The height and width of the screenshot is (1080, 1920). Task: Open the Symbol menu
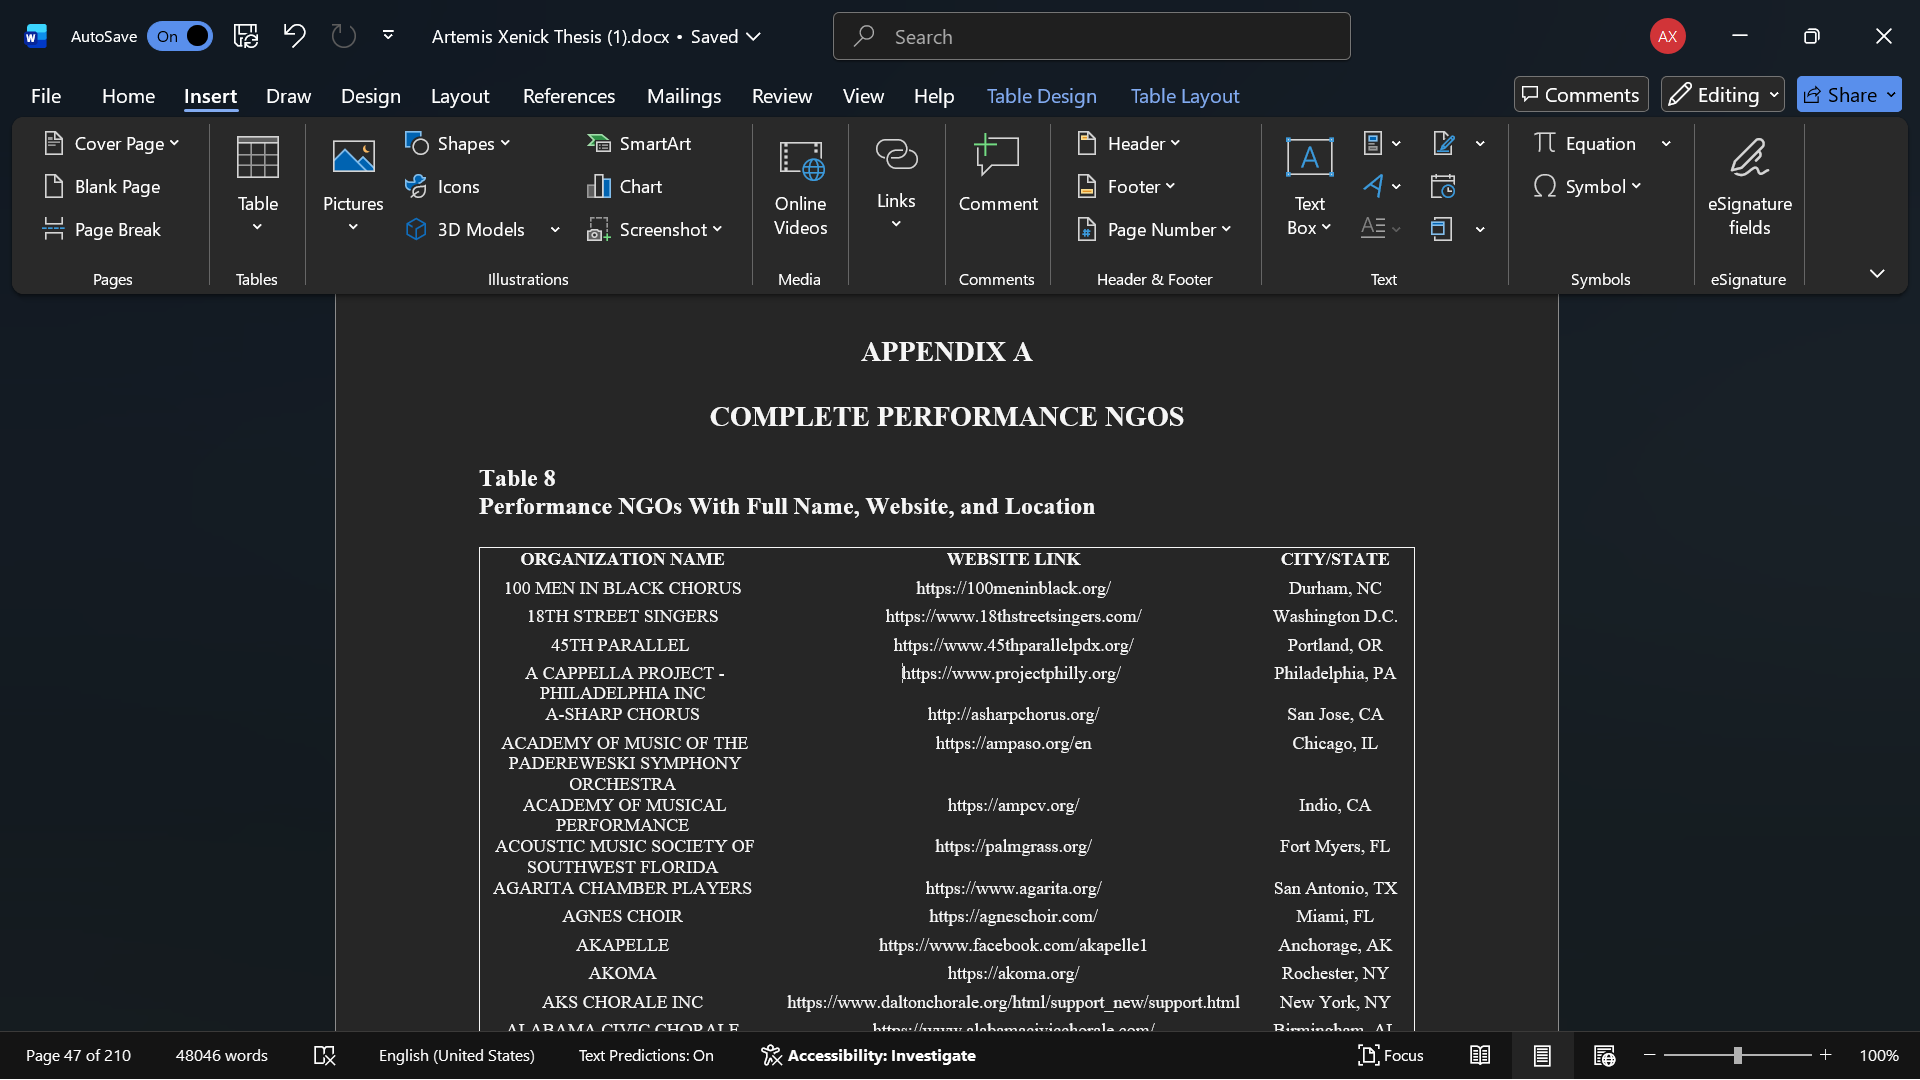(x=1587, y=187)
